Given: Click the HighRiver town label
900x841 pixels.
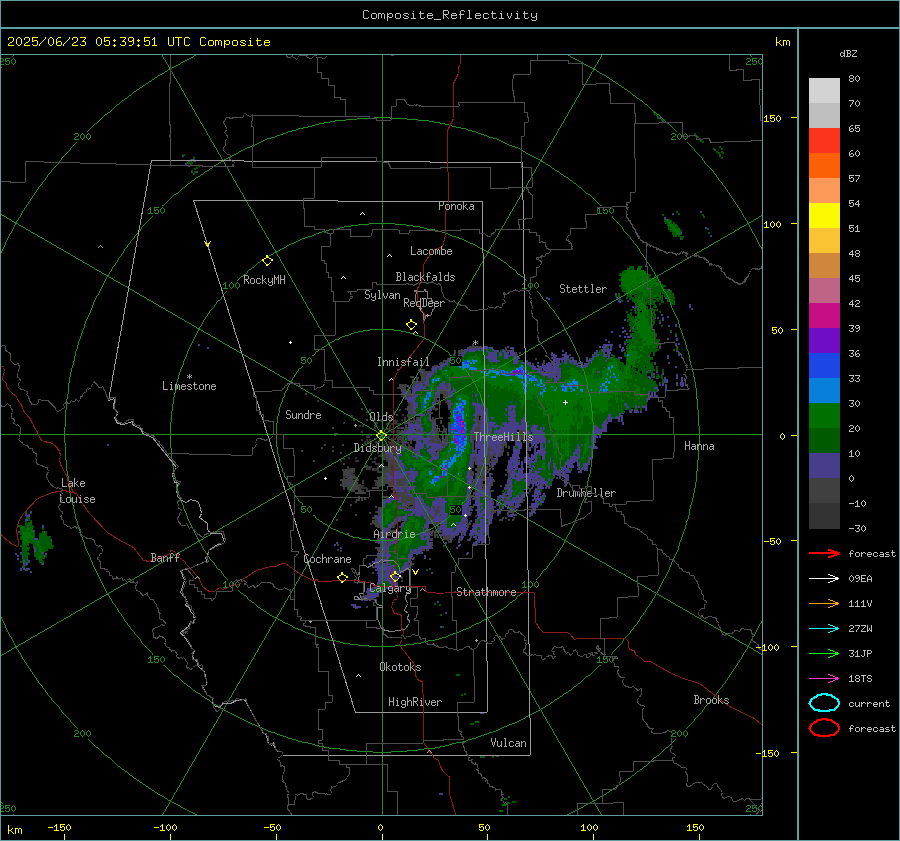Looking at the screenshot, I should tap(415, 702).
